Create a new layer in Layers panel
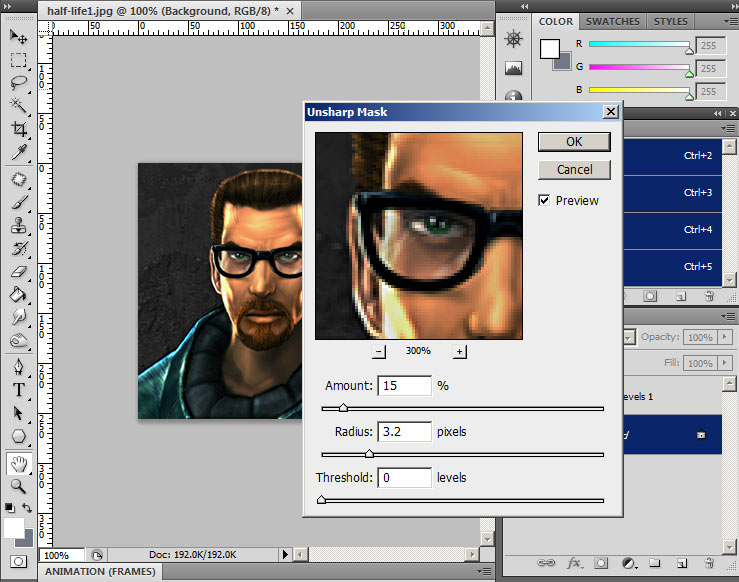This screenshot has height=582, width=739. pos(682,563)
